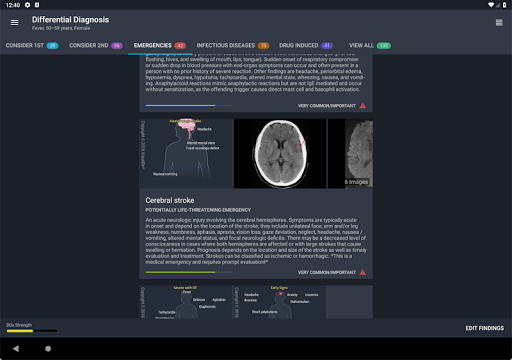
Task: Open the Severe with DT symptom diagram
Action: pyautogui.click(x=186, y=302)
